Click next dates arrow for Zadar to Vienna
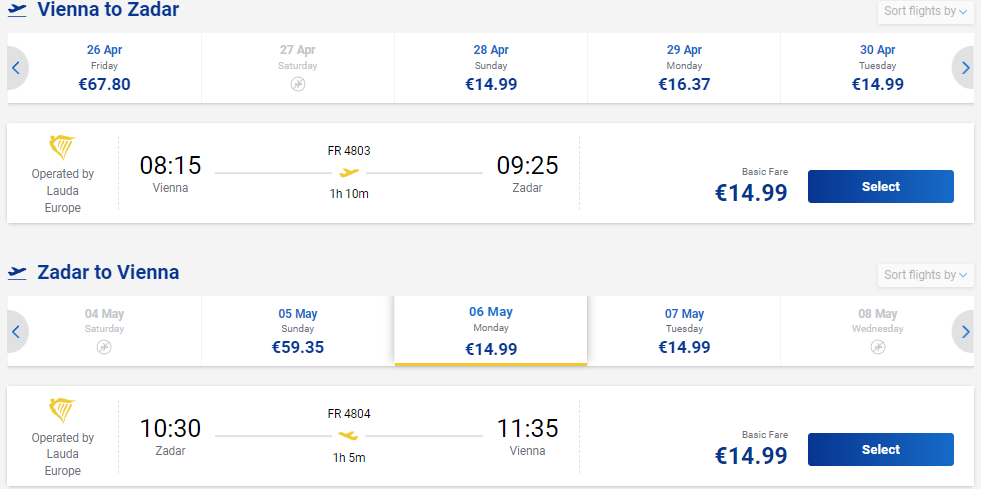This screenshot has width=981, height=489. point(964,331)
